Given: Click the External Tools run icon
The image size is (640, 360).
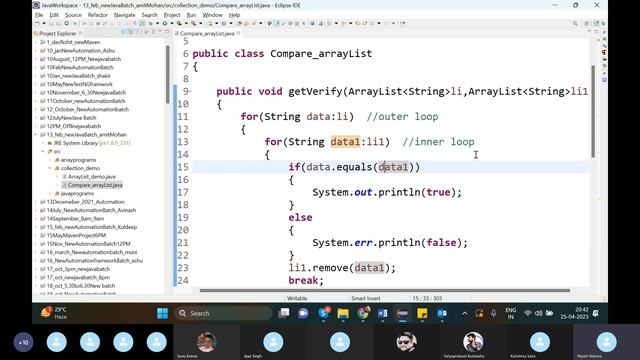Looking at the screenshot, I should point(193,23).
